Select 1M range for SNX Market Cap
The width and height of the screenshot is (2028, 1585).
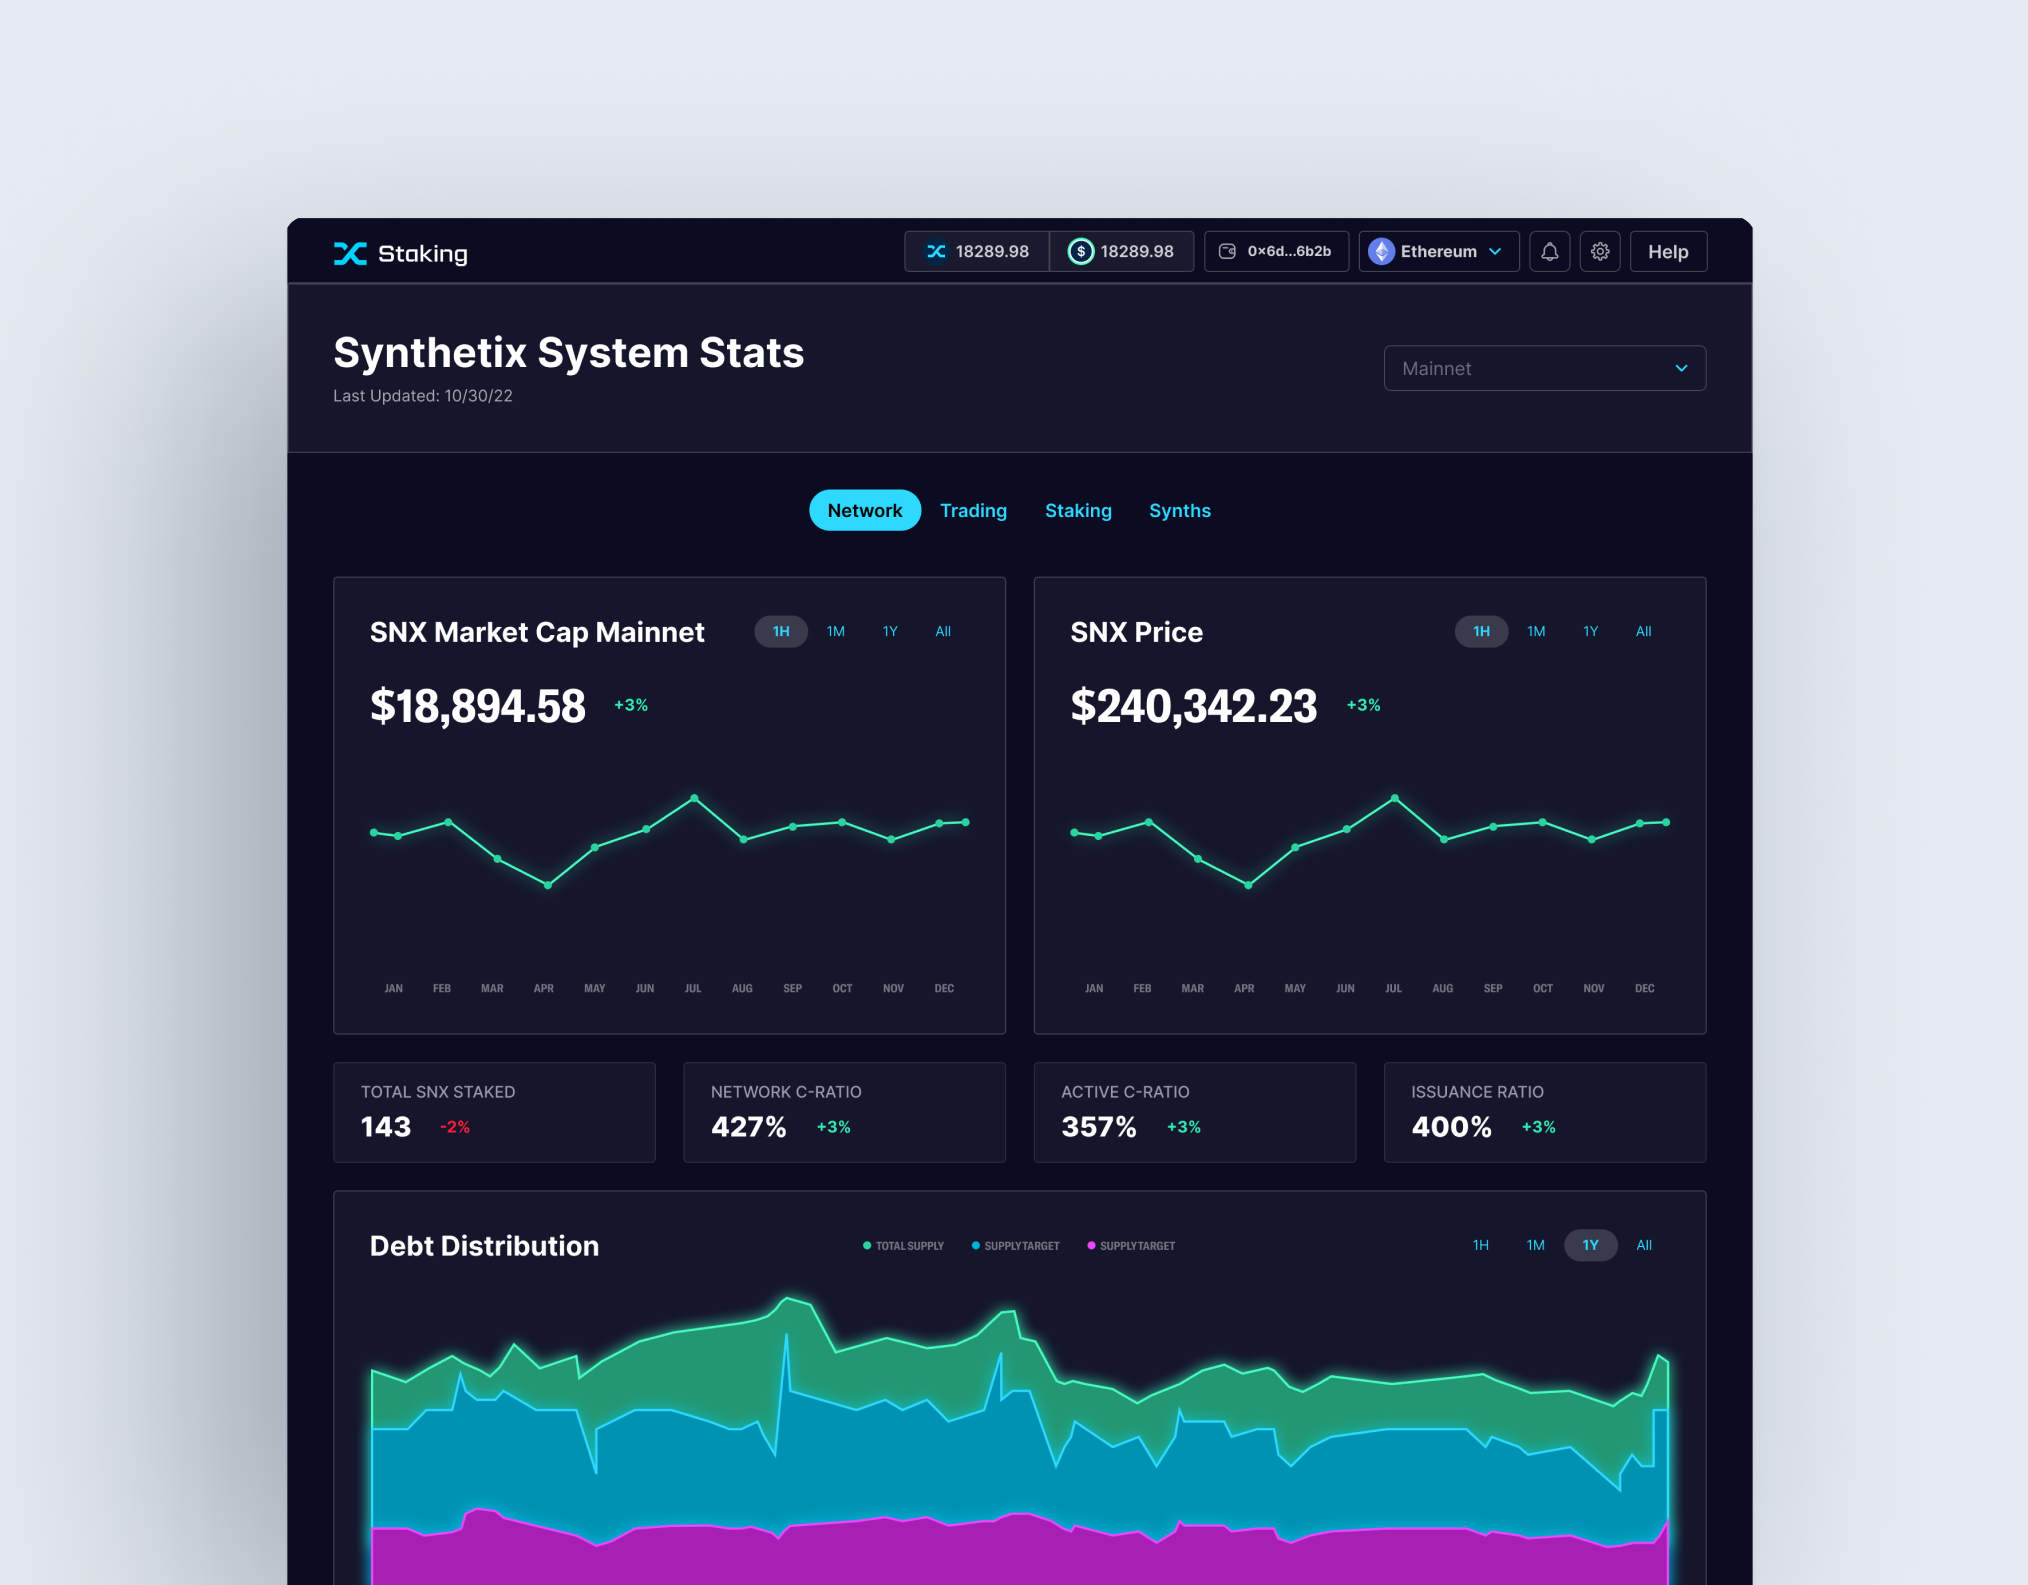[x=836, y=631]
